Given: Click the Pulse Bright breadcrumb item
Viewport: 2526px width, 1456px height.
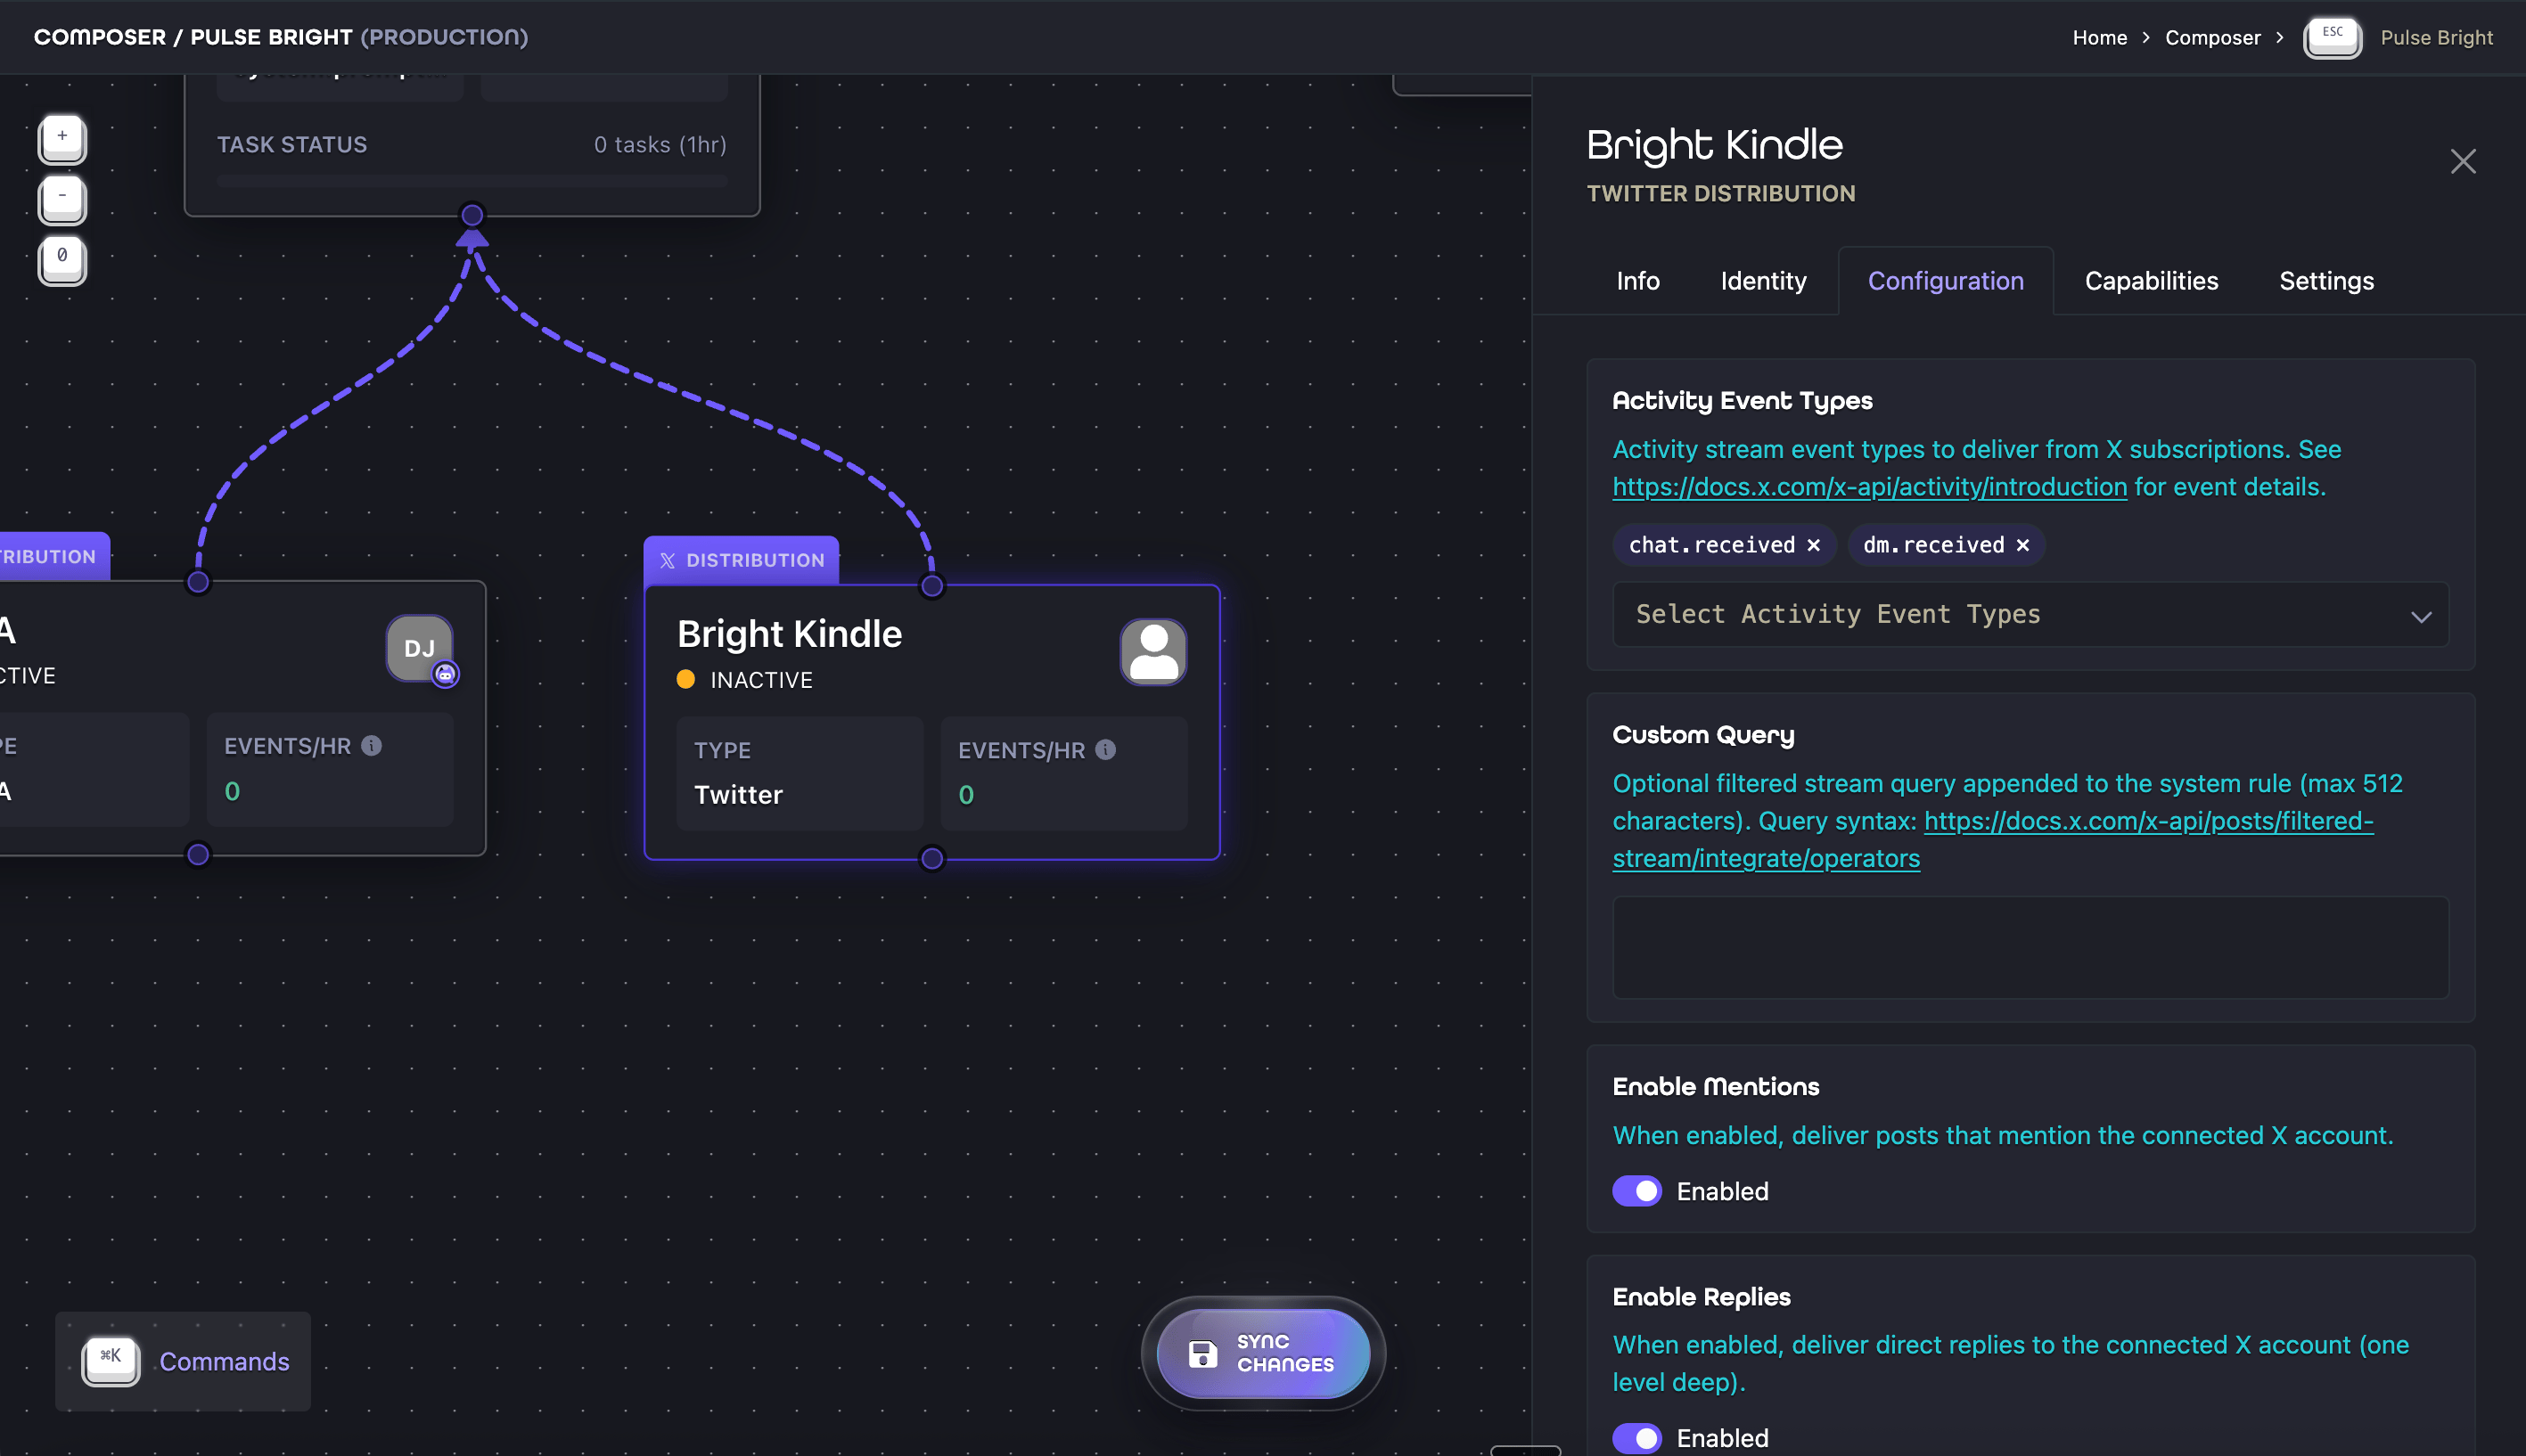Looking at the screenshot, I should tap(2436, 37).
